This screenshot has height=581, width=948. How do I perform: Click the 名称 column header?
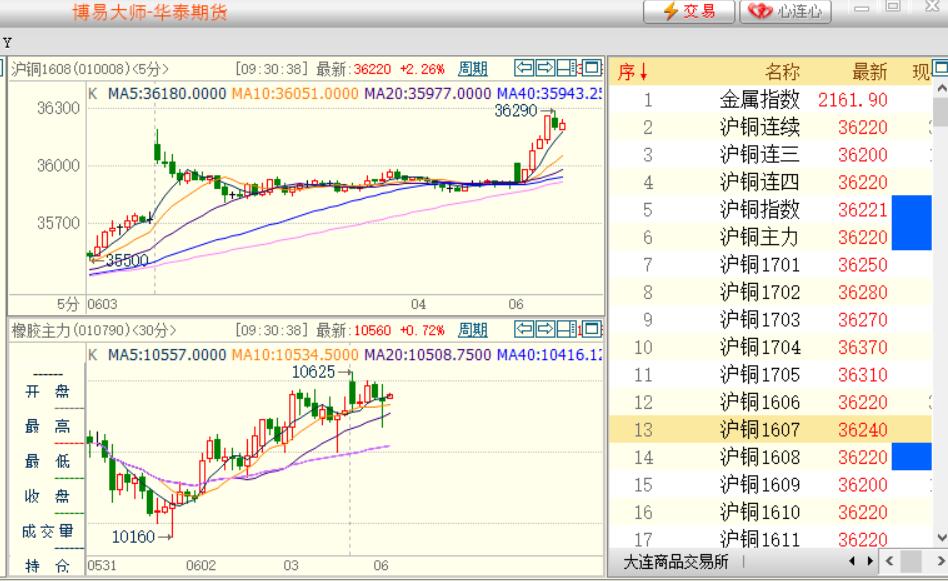pyautogui.click(x=782, y=72)
